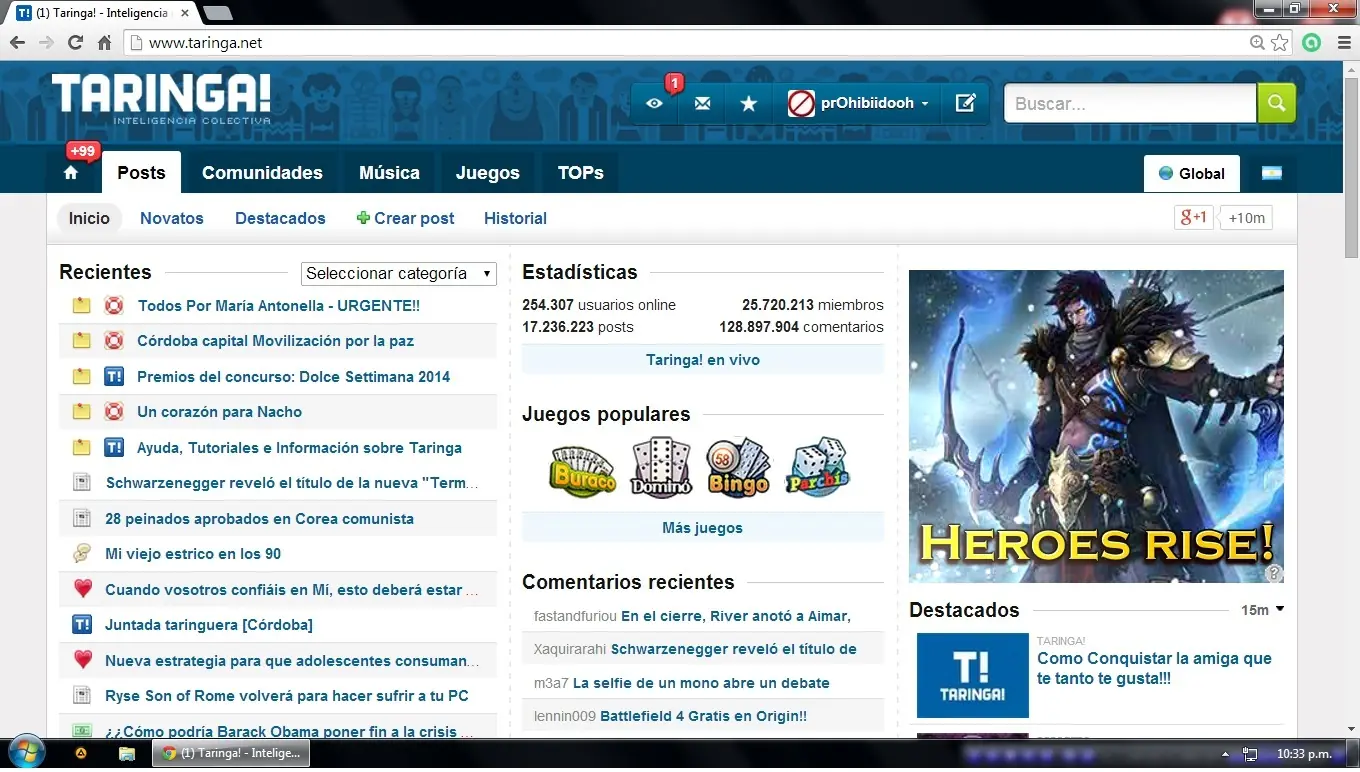The image size is (1360, 772).
Task: Open new browser tab
Action: point(217,13)
